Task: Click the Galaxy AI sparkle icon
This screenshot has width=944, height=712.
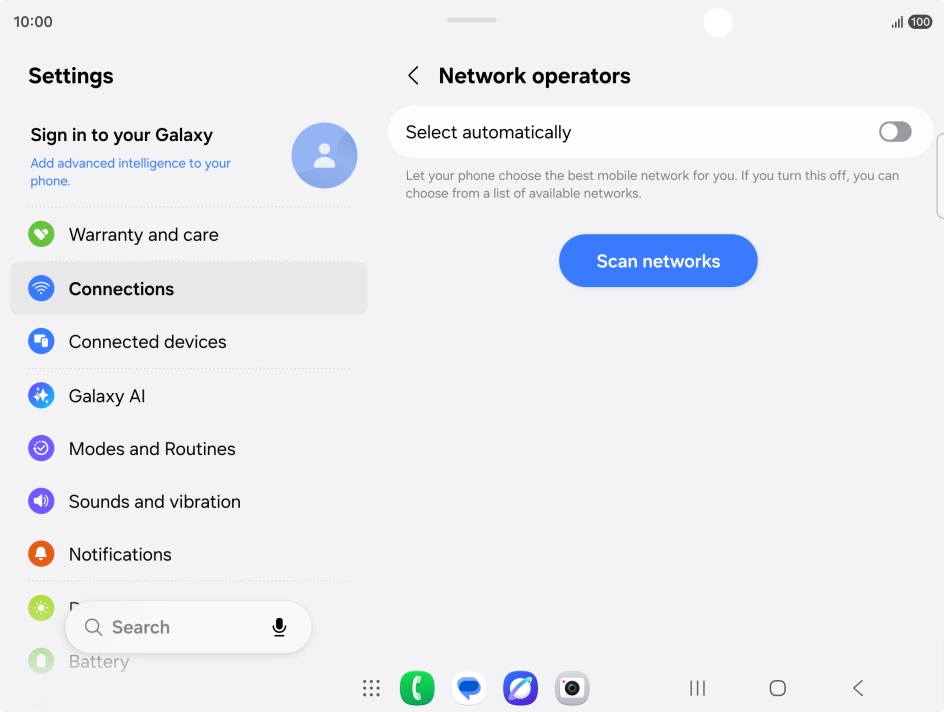Action: point(41,395)
